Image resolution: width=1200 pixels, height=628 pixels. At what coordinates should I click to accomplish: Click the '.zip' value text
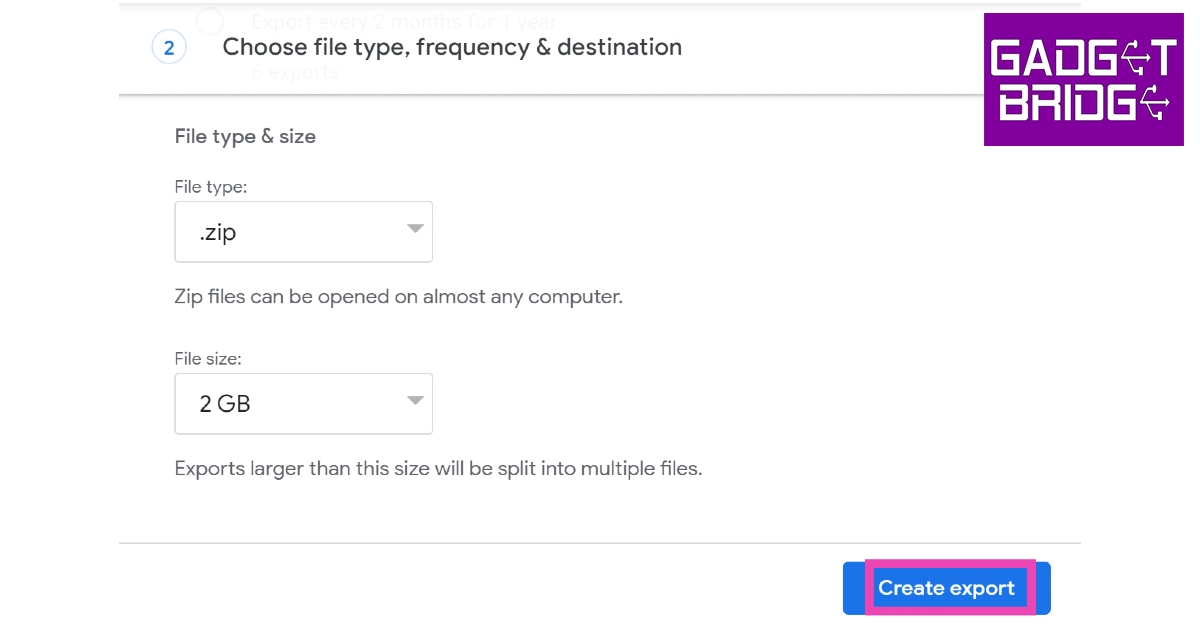(217, 233)
